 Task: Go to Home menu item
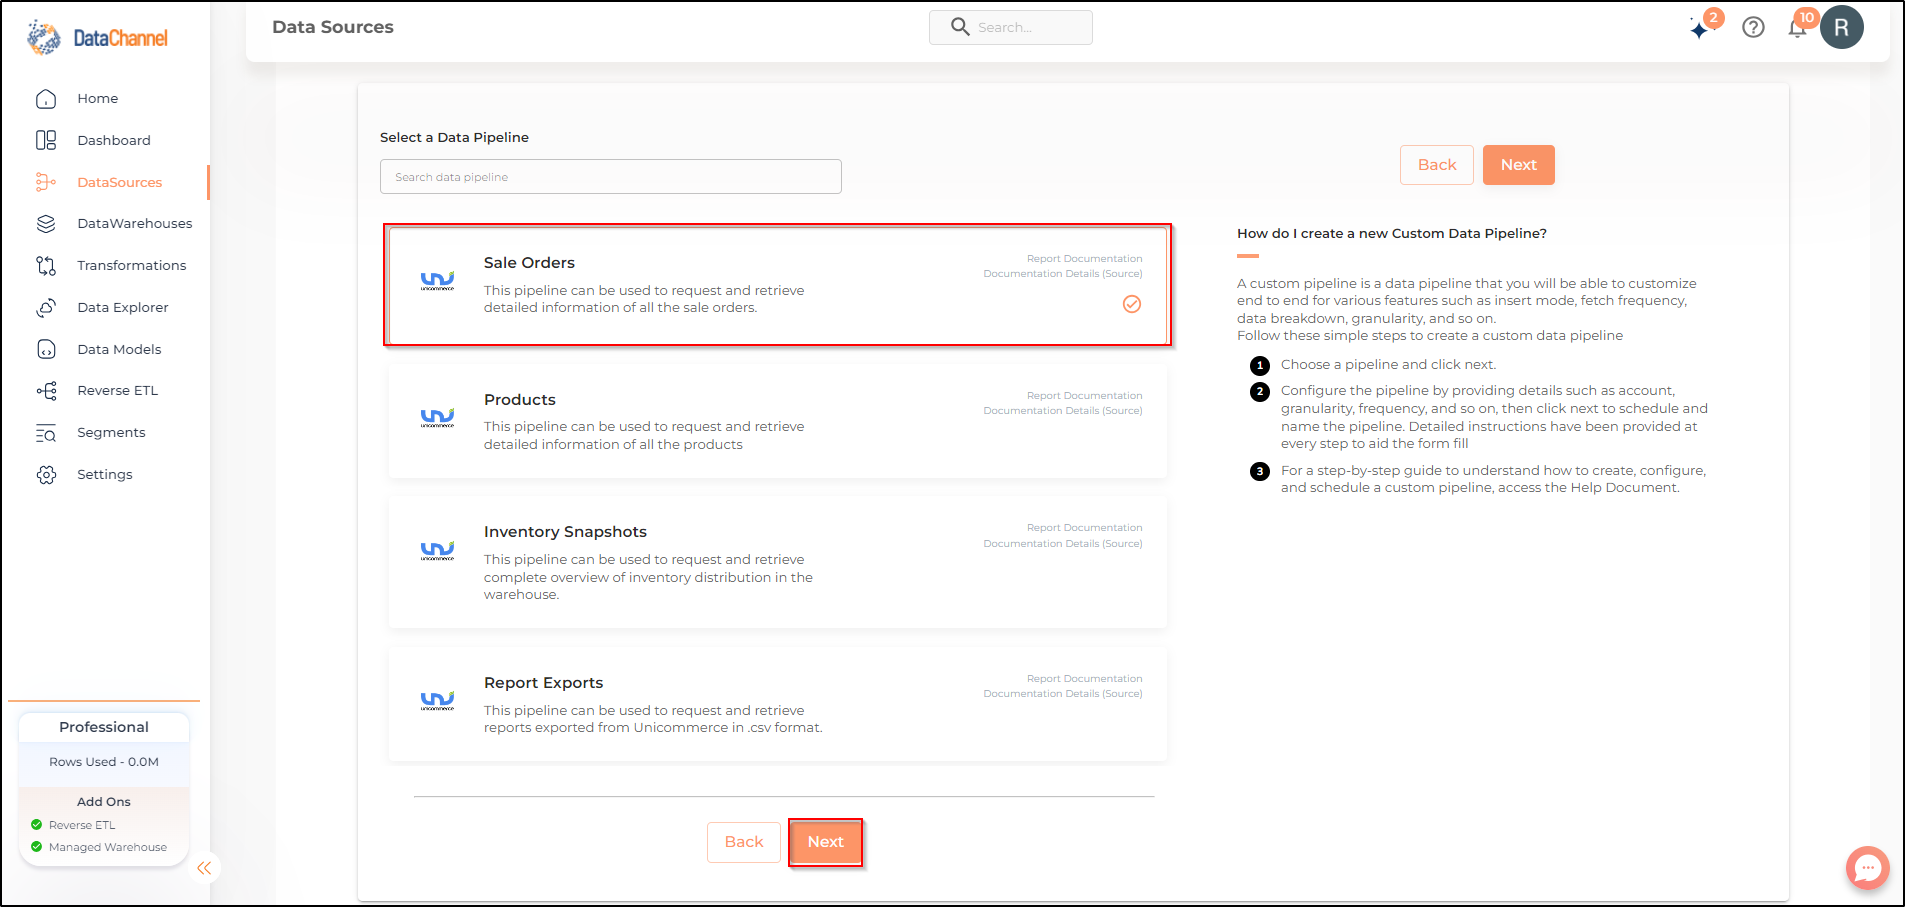pyautogui.click(x=98, y=99)
